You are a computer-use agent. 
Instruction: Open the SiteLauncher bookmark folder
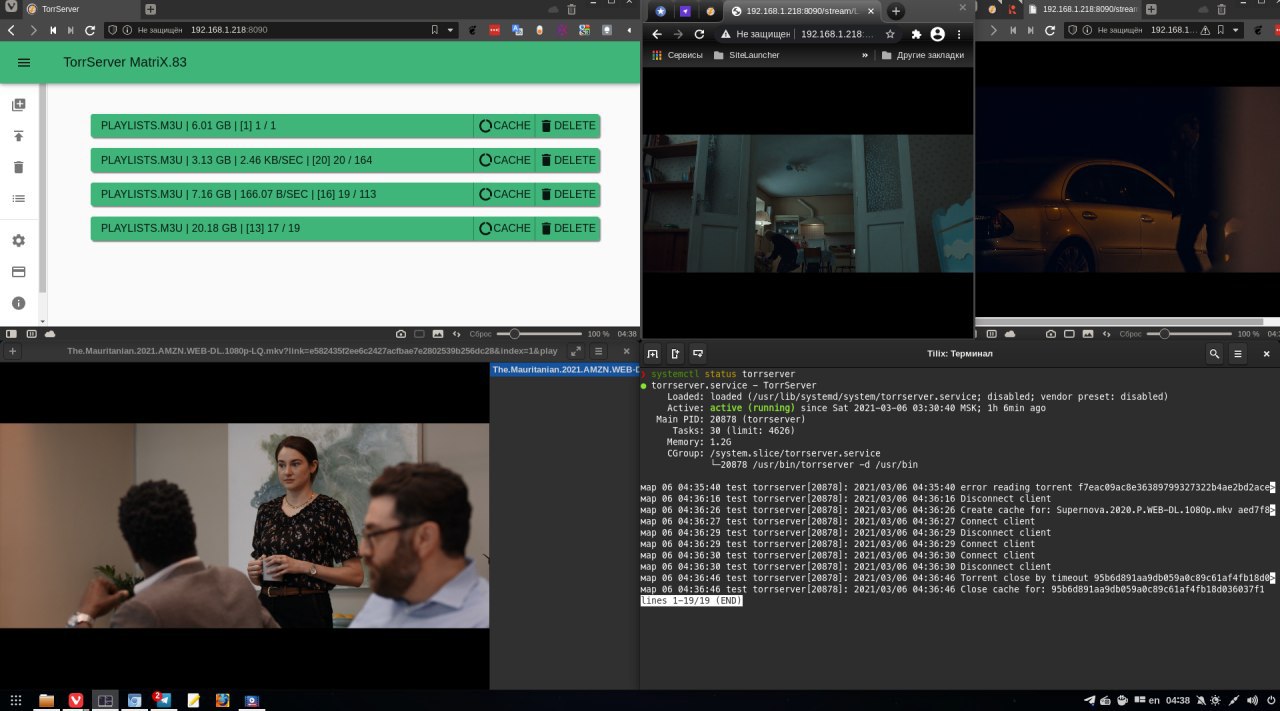pos(746,55)
